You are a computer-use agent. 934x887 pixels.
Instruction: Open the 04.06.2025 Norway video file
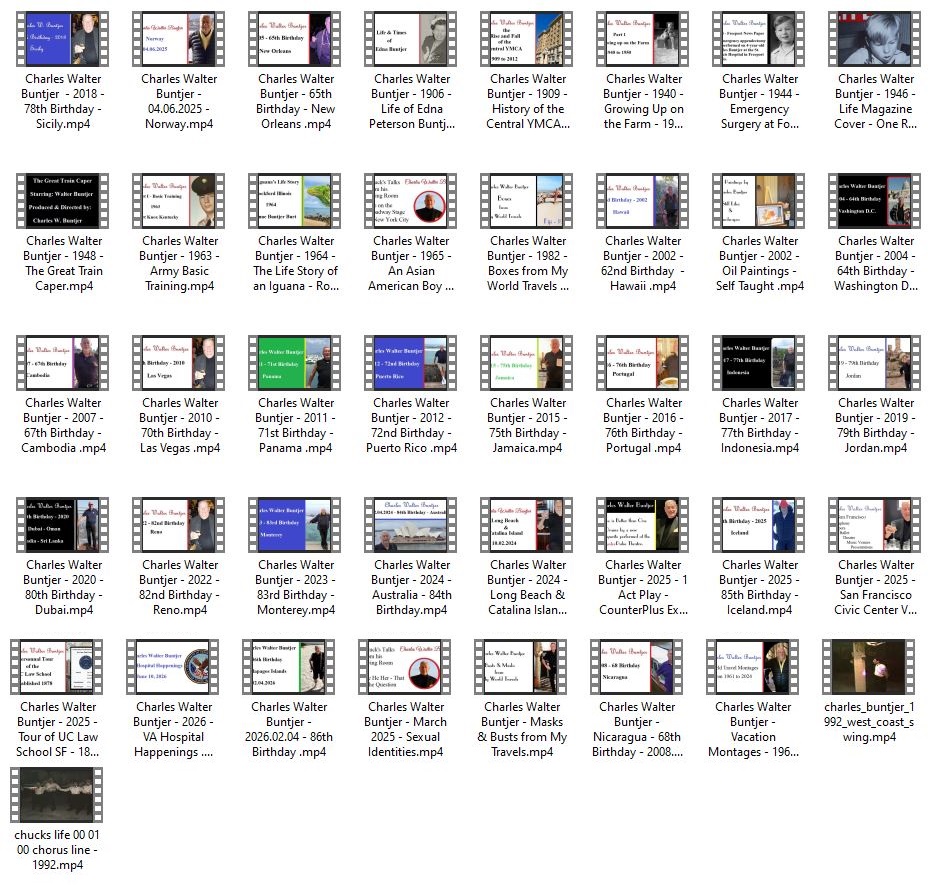point(179,39)
